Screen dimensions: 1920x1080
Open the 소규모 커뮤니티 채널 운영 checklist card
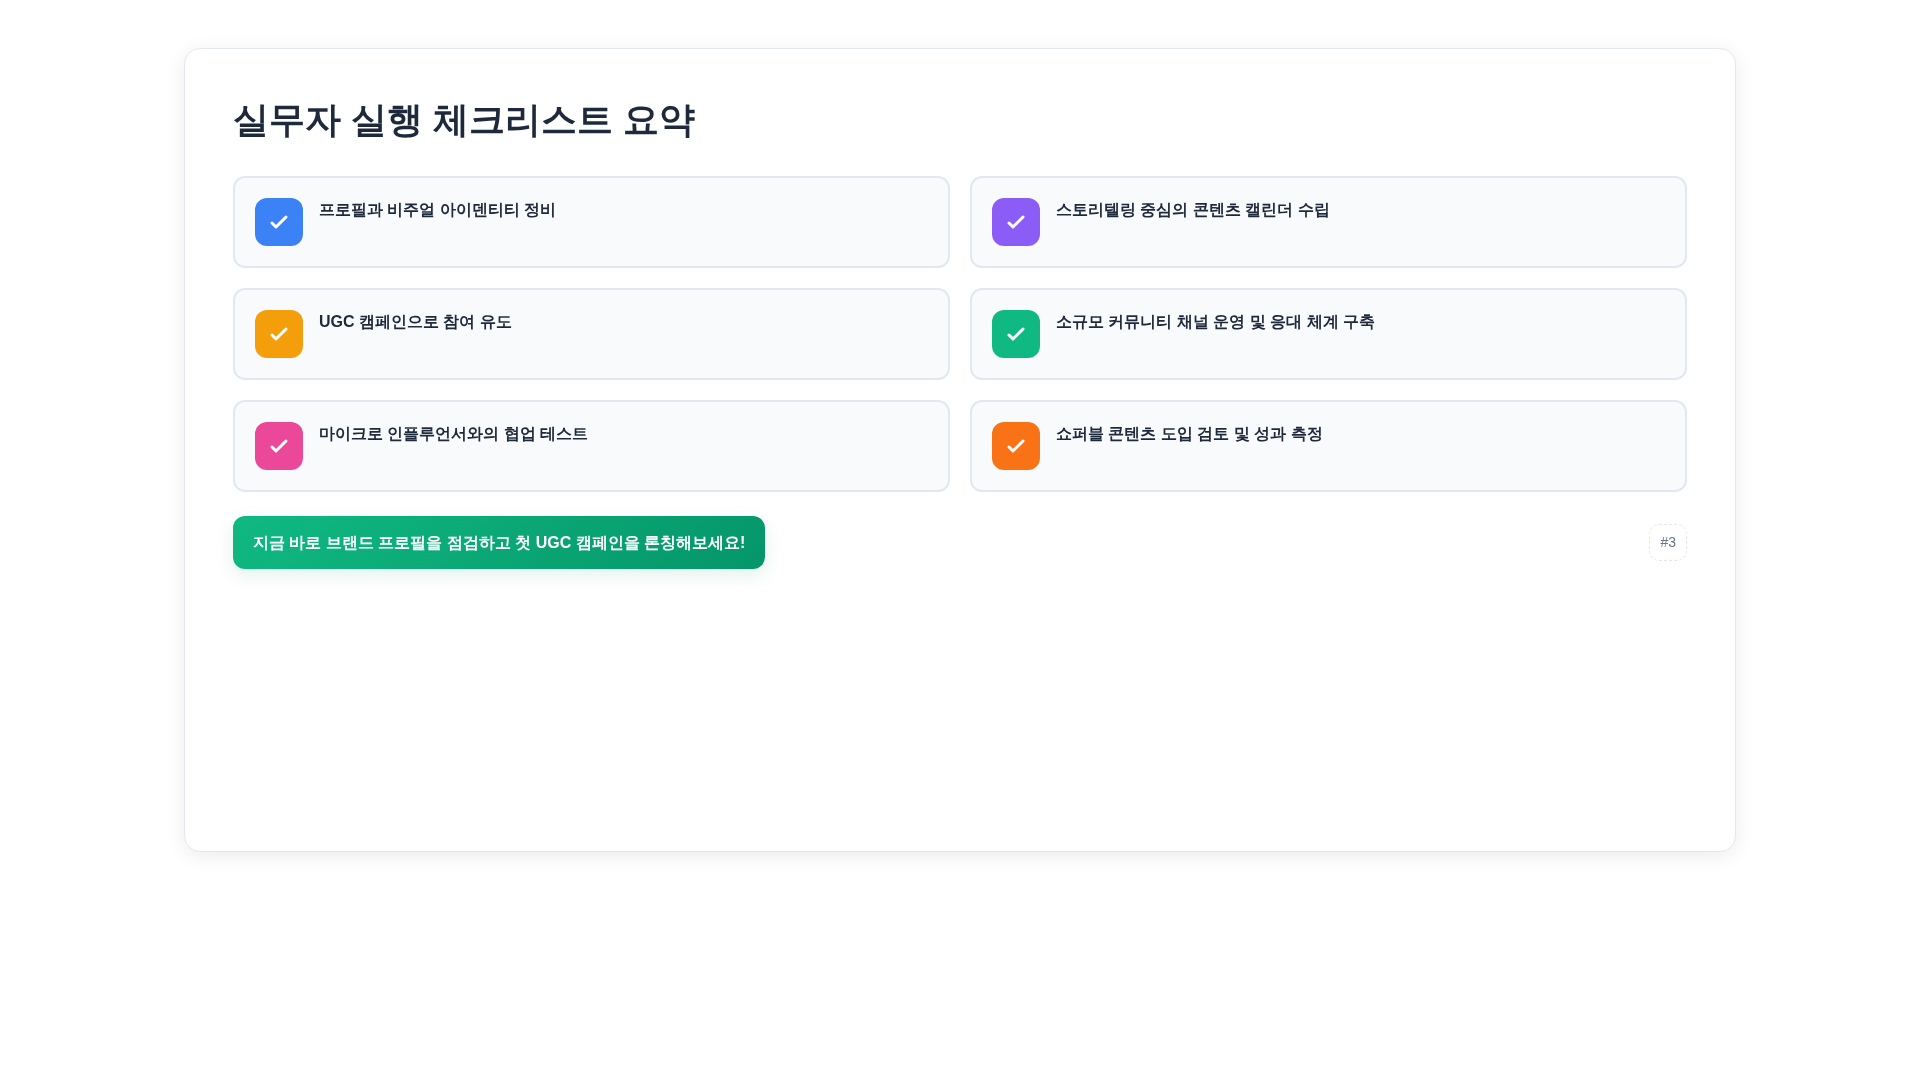click(x=1327, y=333)
